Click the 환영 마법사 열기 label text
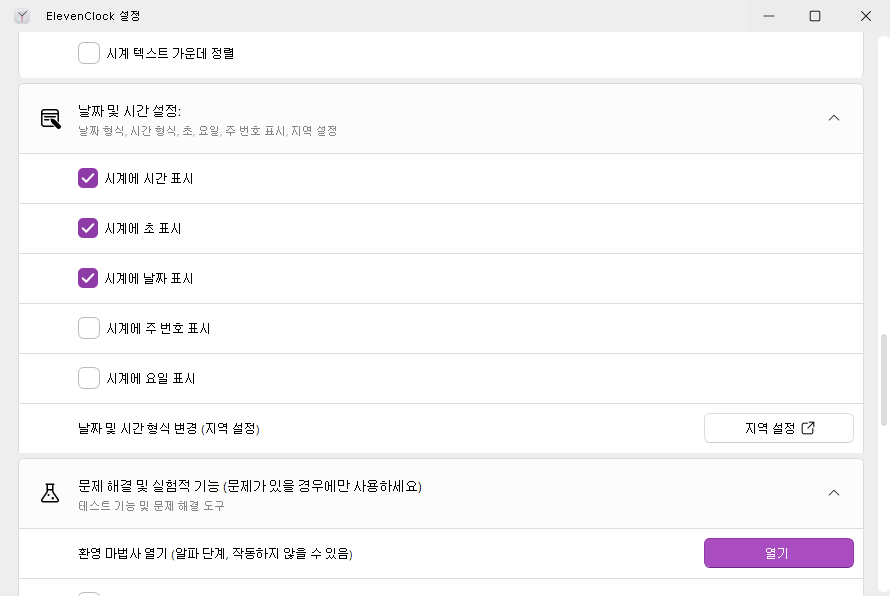890x596 pixels. [x=215, y=553]
